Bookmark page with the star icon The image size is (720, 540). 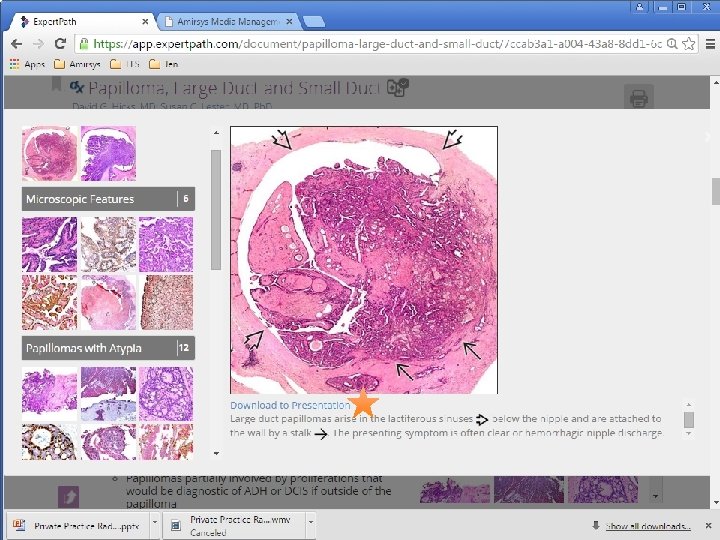(688, 44)
